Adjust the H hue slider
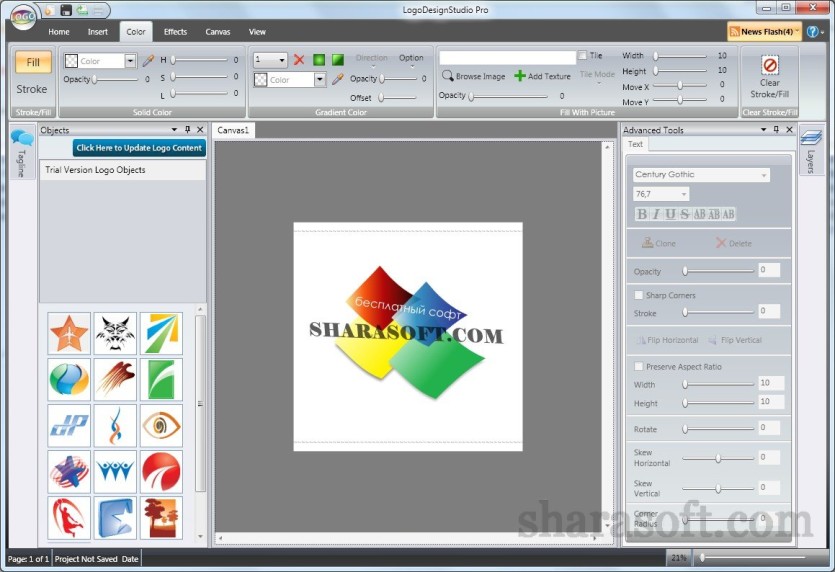The width and height of the screenshot is (835, 572). tap(199, 60)
